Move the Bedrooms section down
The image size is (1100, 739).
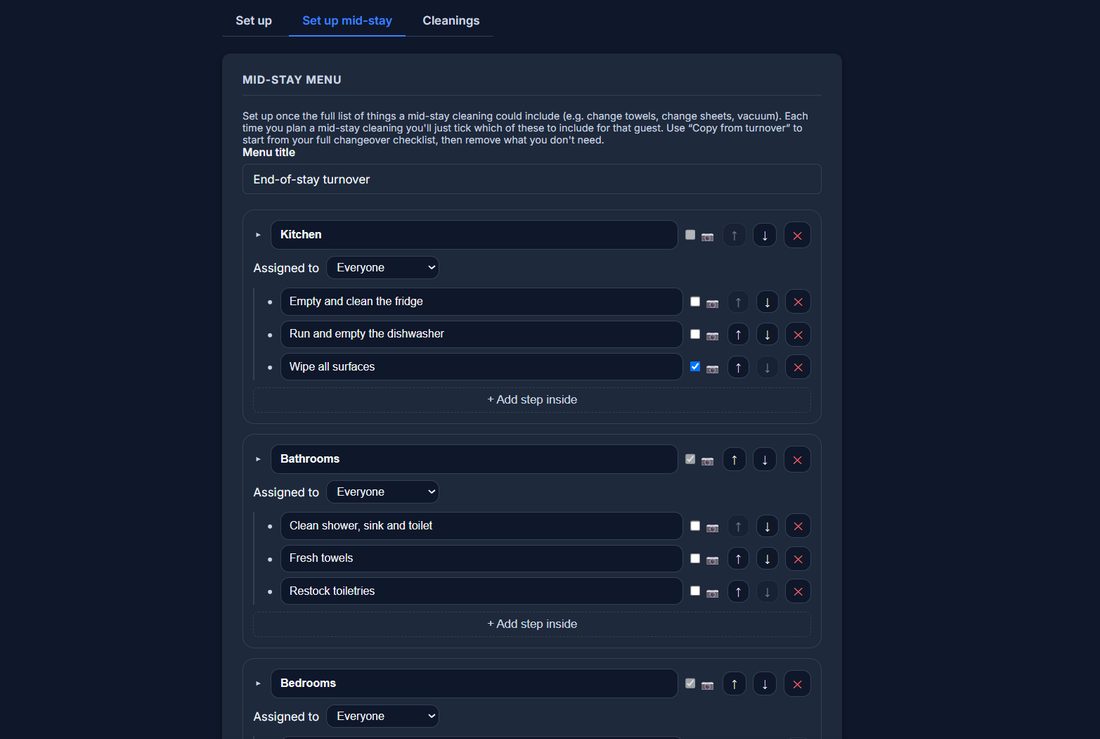coord(765,684)
